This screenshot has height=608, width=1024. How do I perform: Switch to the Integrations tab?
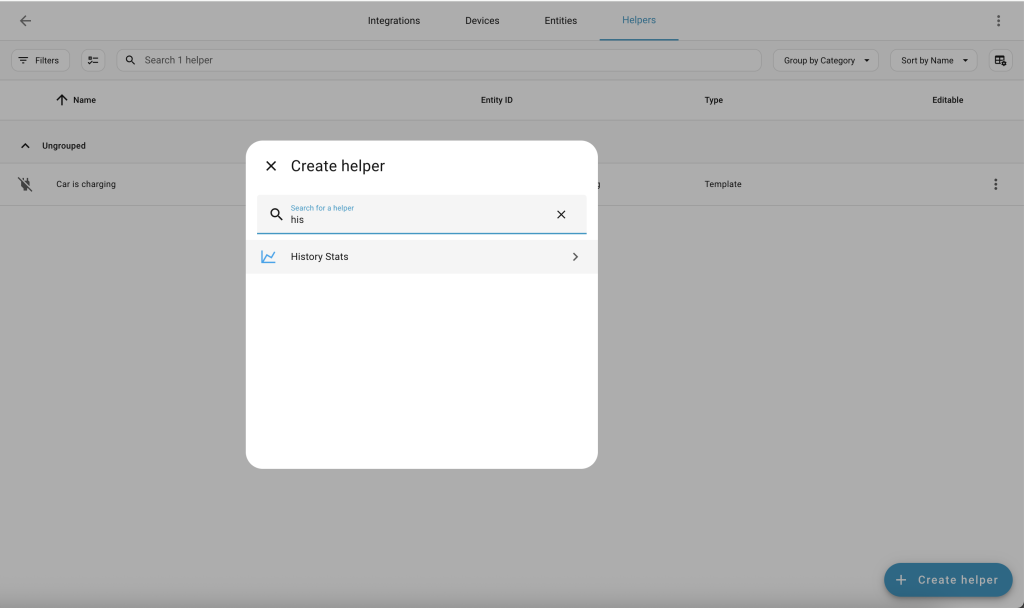coord(394,21)
